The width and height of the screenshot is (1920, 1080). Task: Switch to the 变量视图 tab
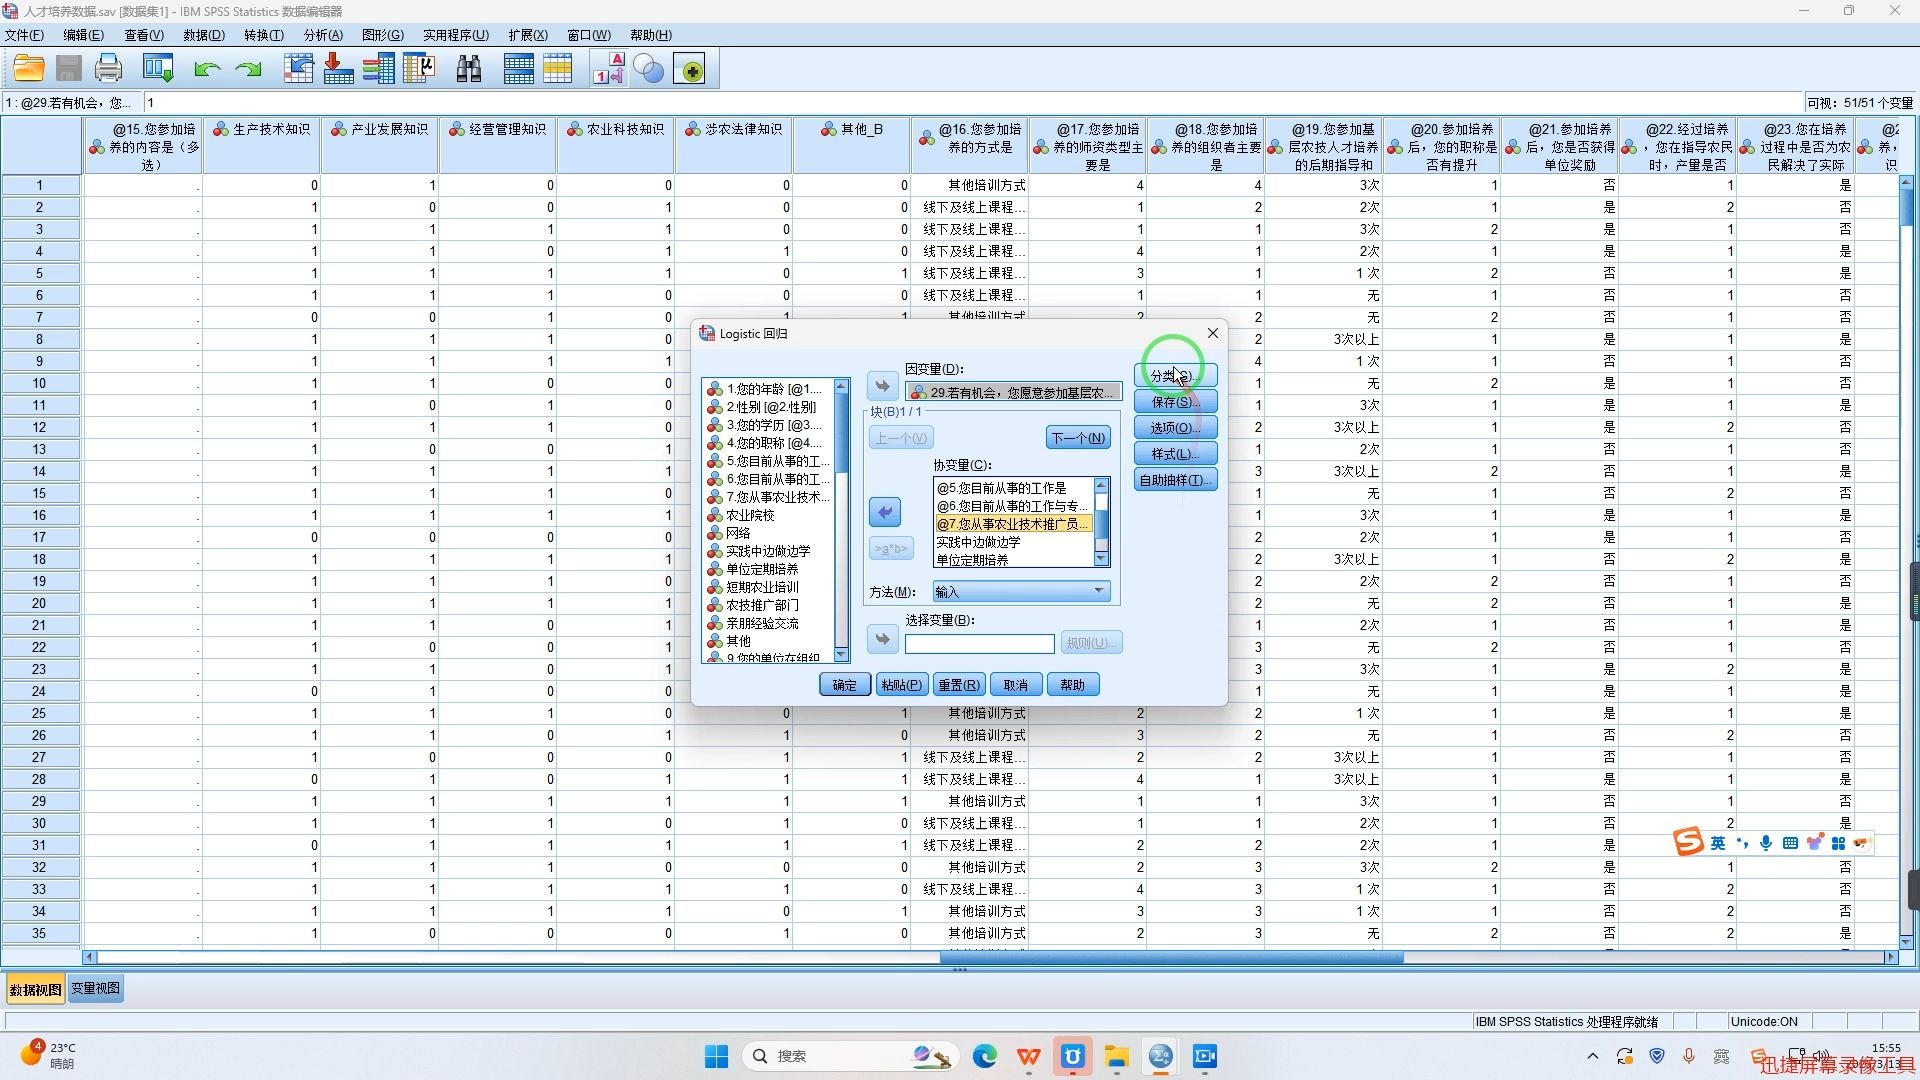pos(95,988)
